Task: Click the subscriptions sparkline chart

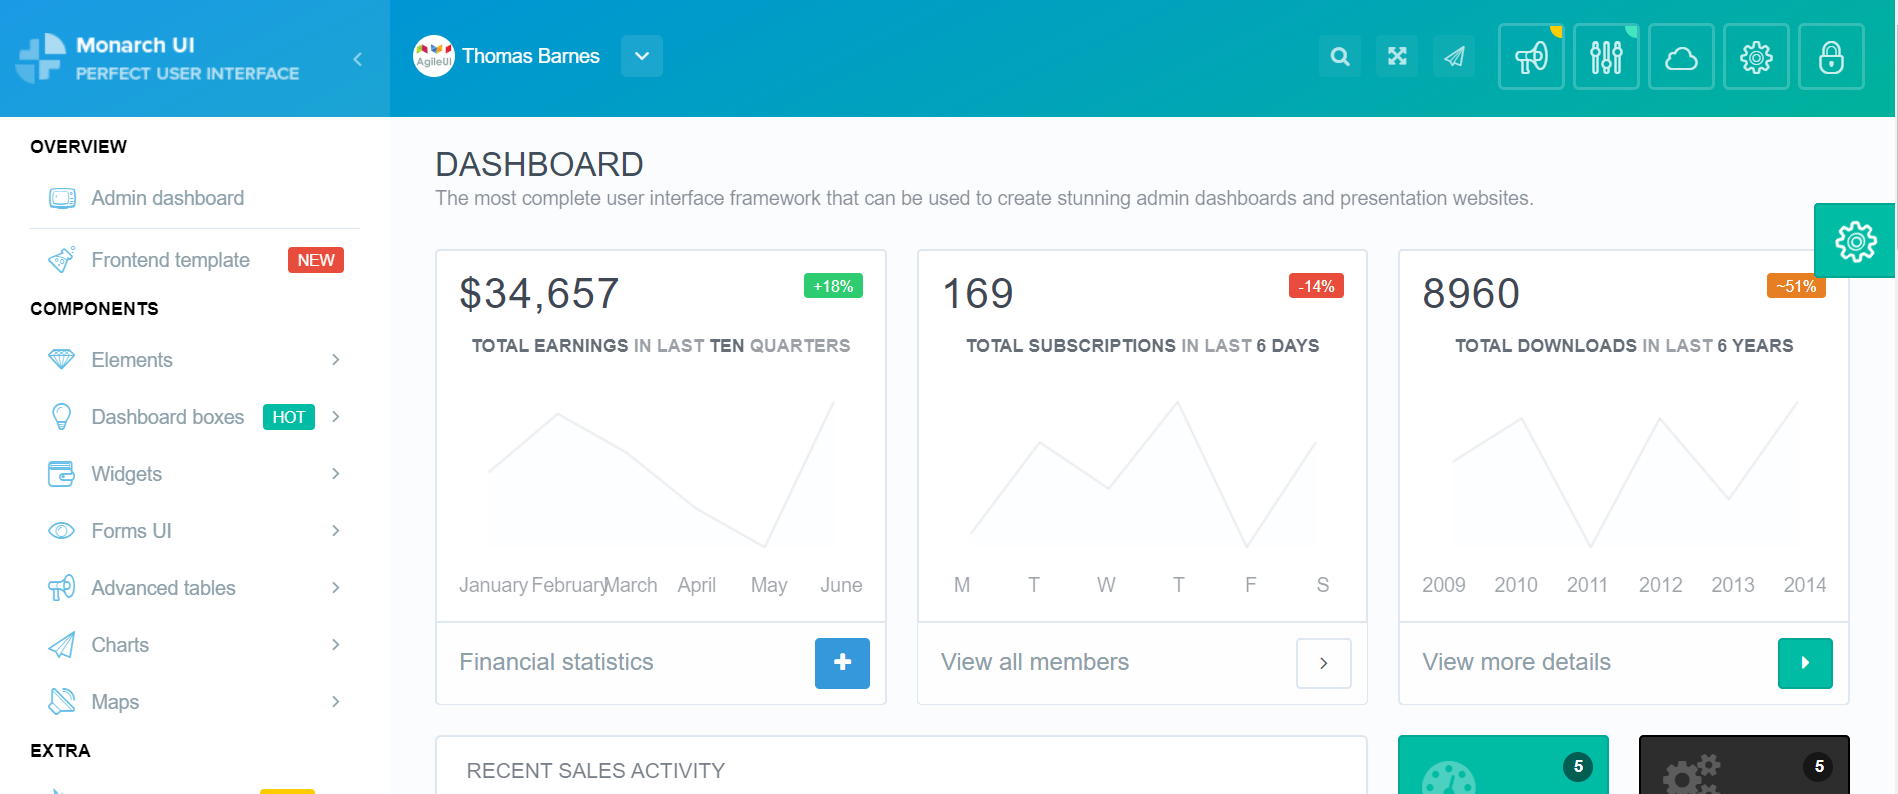Action: point(1142,475)
